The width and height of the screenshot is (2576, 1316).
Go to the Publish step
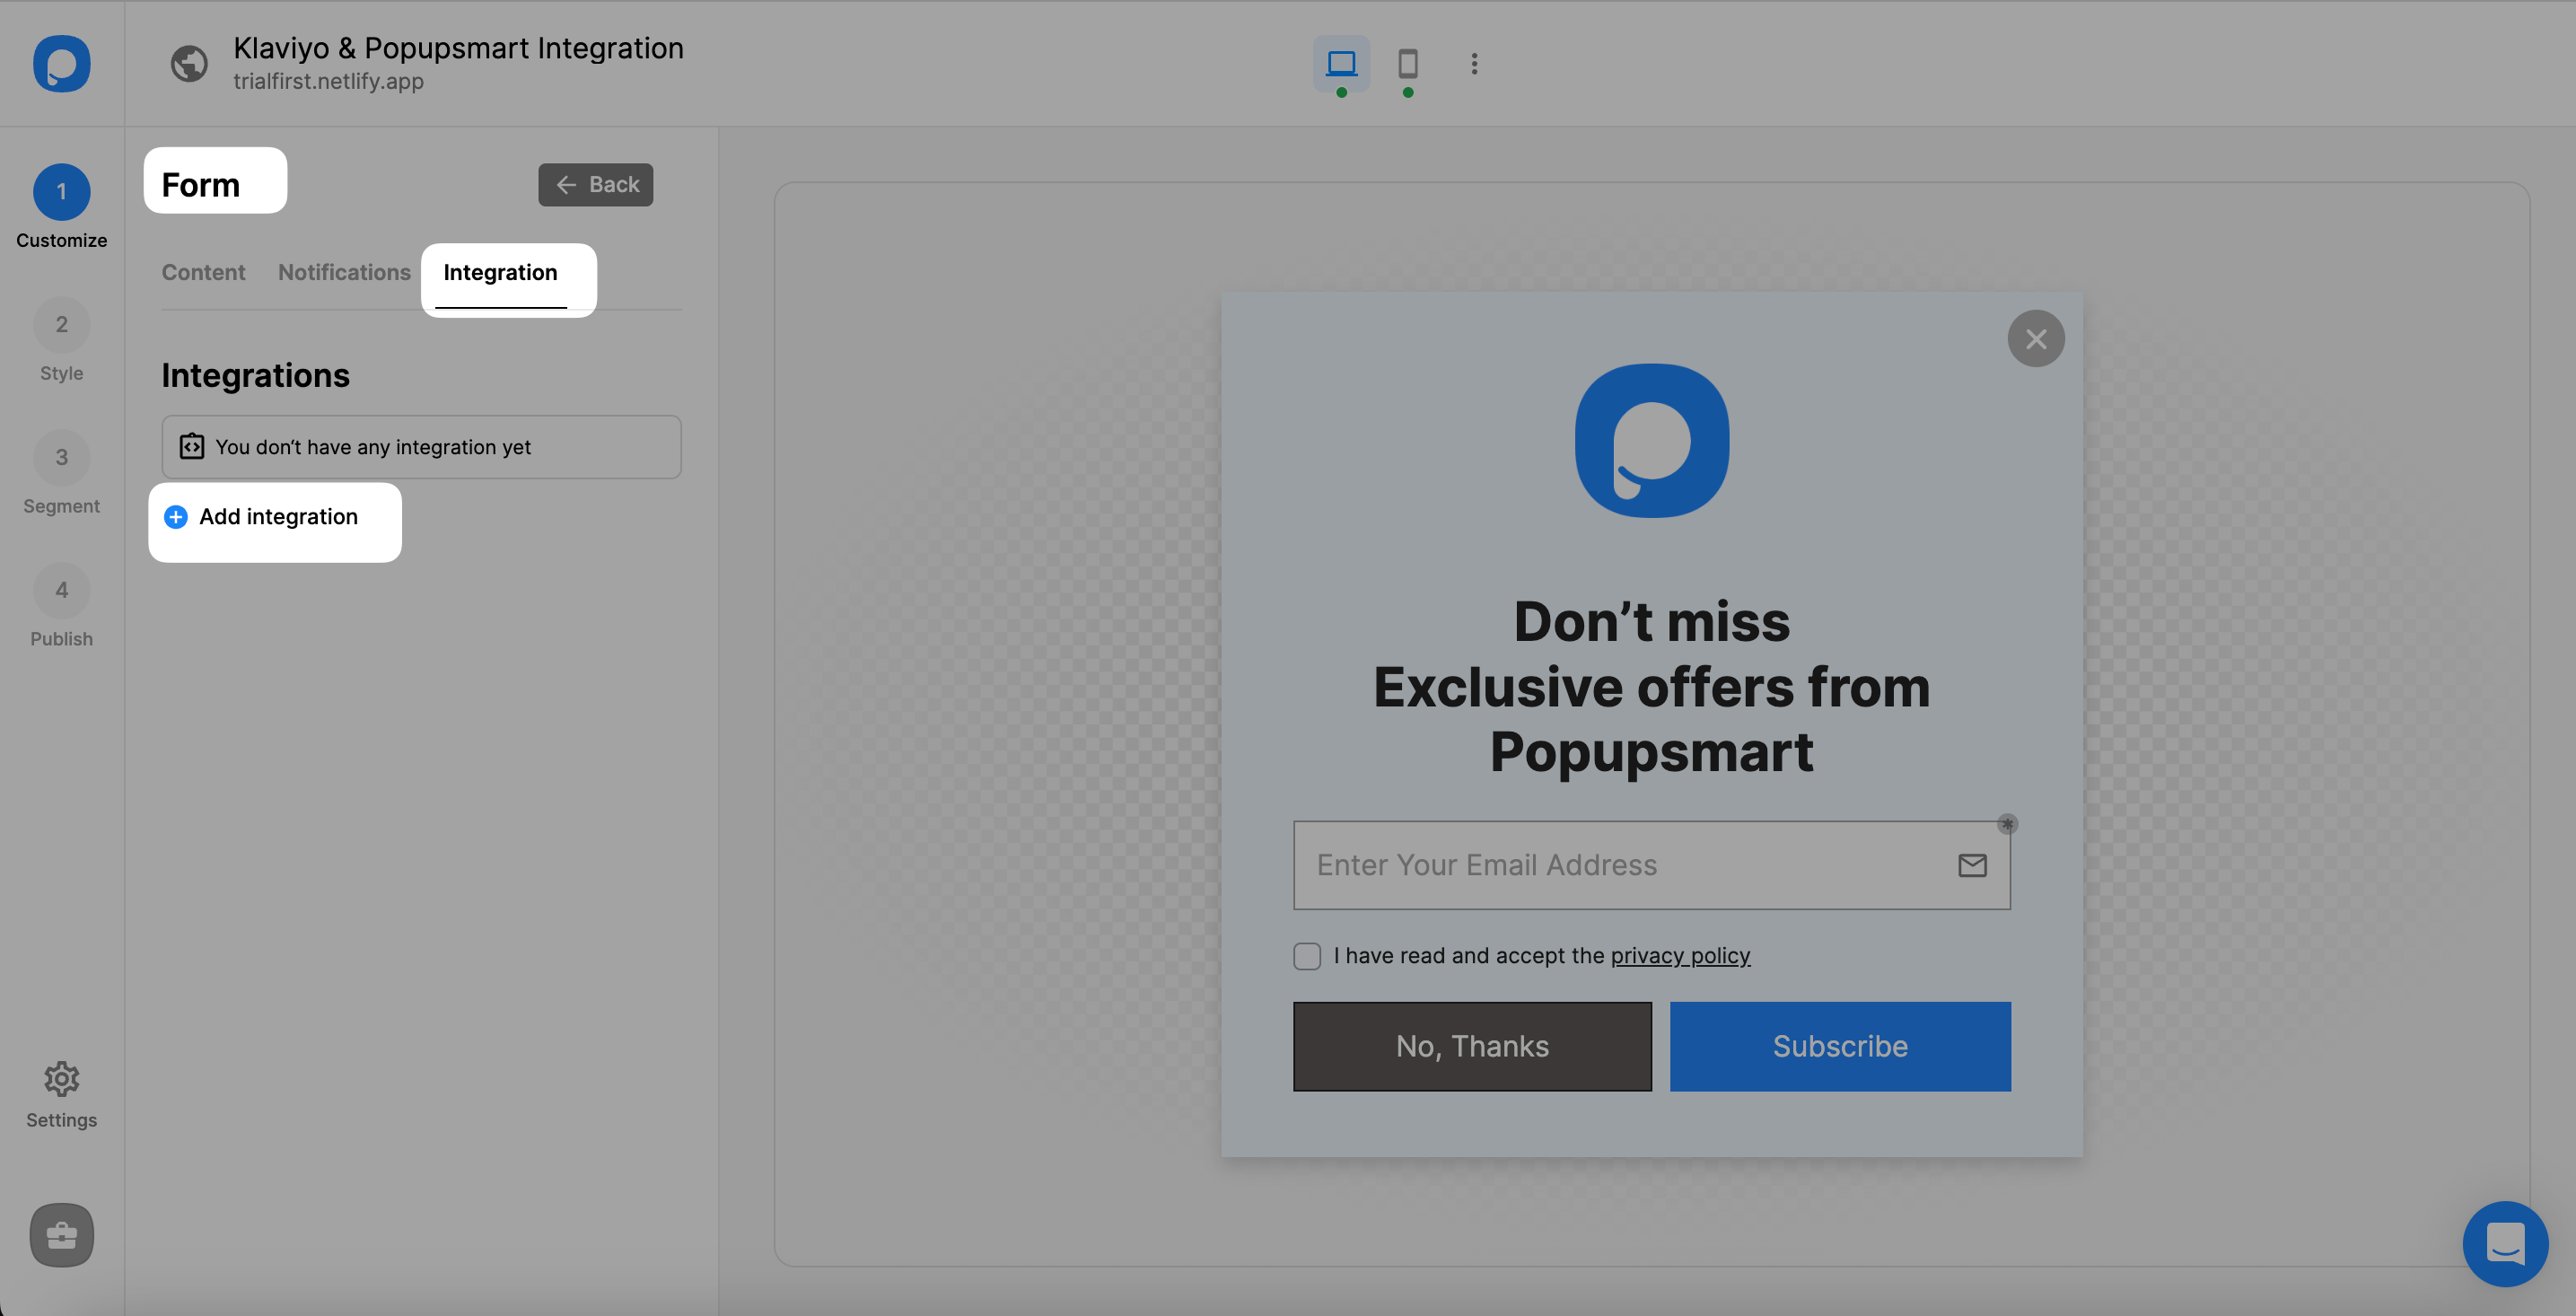coord(61,590)
